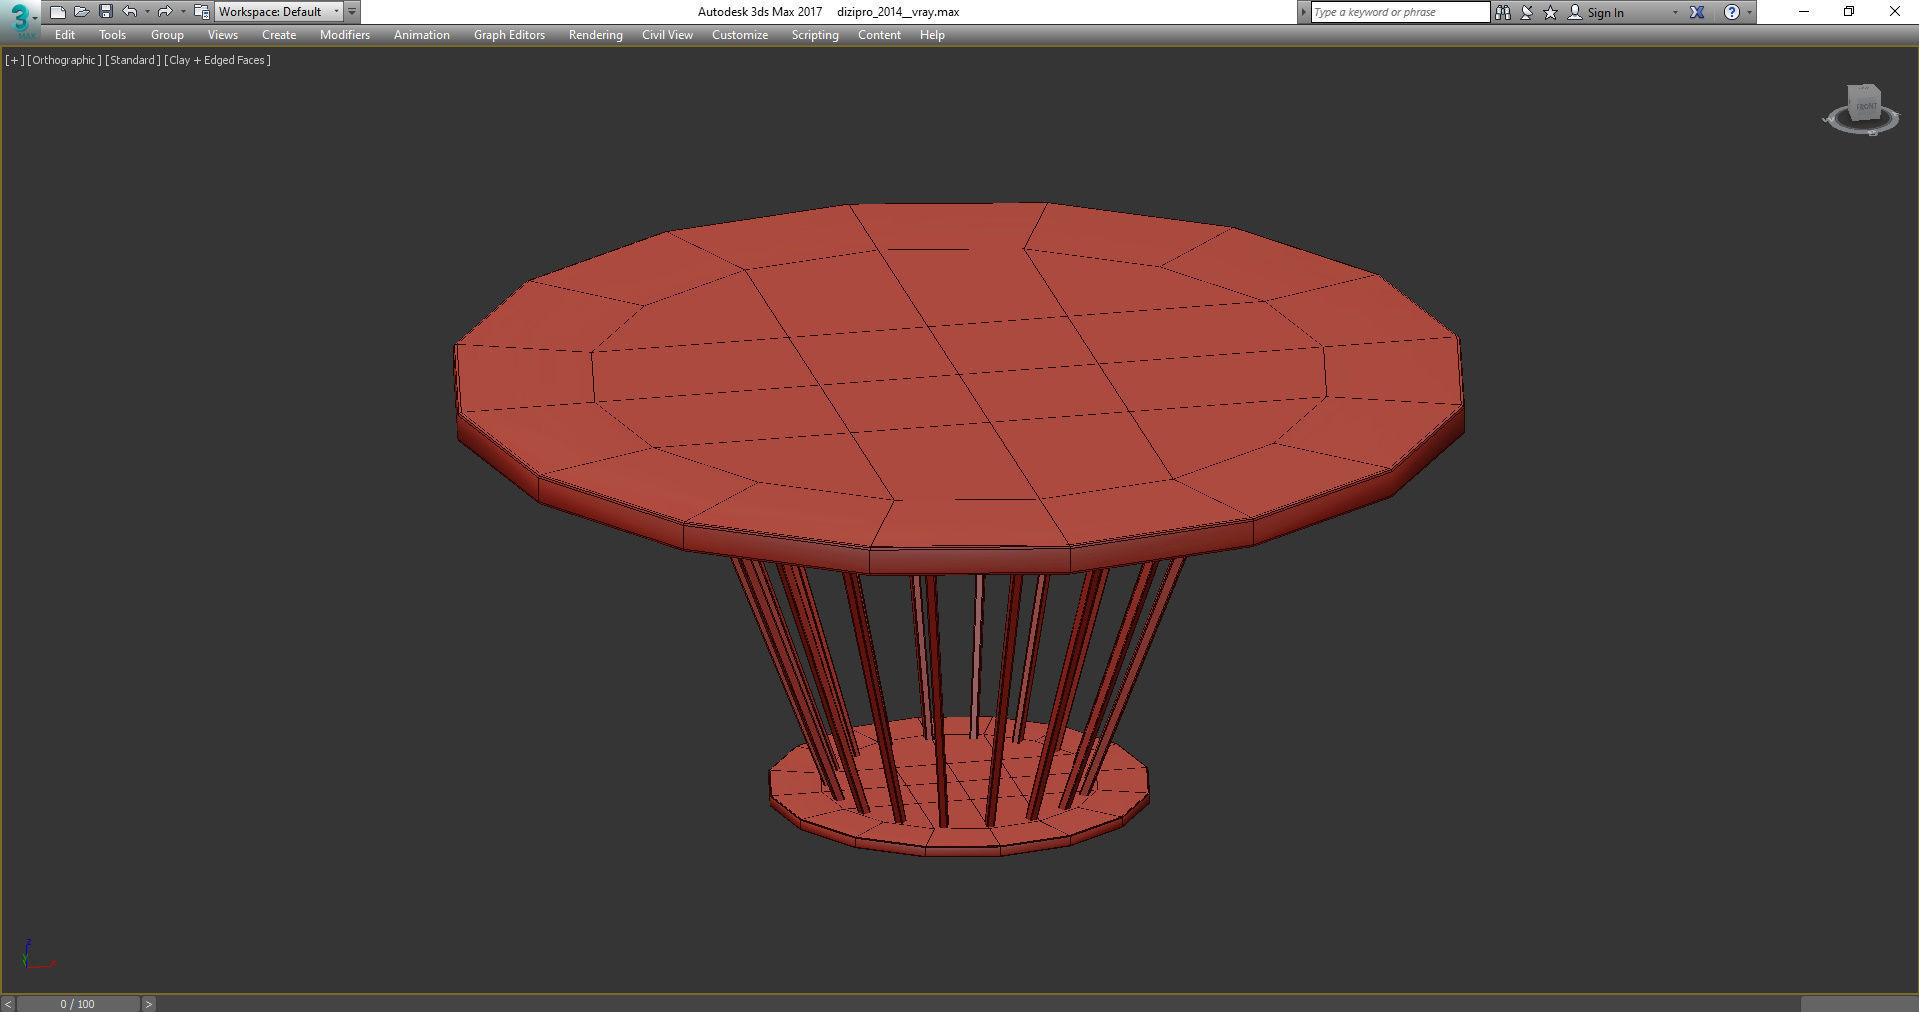Minimize the 3ds Max window
This screenshot has height=1012, width=1919.
coord(1803,12)
